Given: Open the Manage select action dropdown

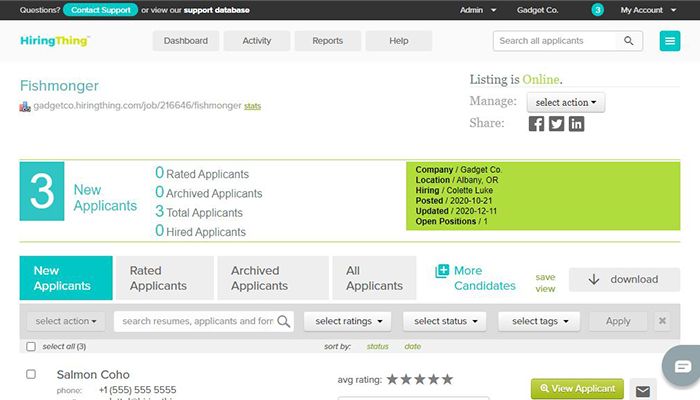Looking at the screenshot, I should [x=566, y=102].
